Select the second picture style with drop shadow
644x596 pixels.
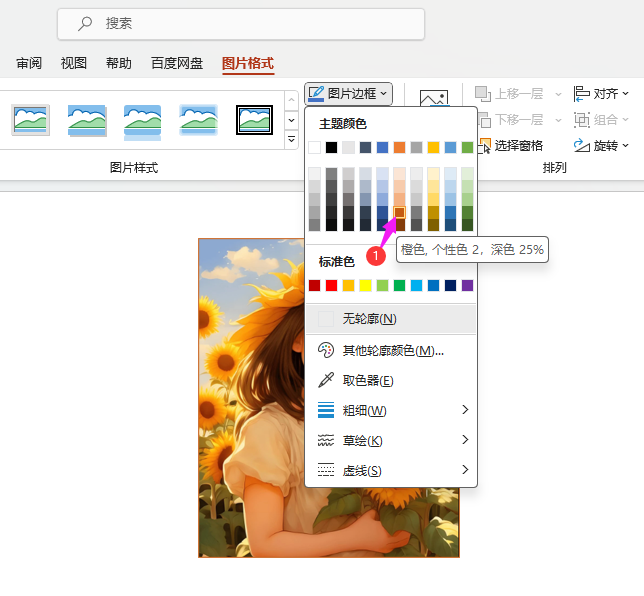[x=87, y=120]
